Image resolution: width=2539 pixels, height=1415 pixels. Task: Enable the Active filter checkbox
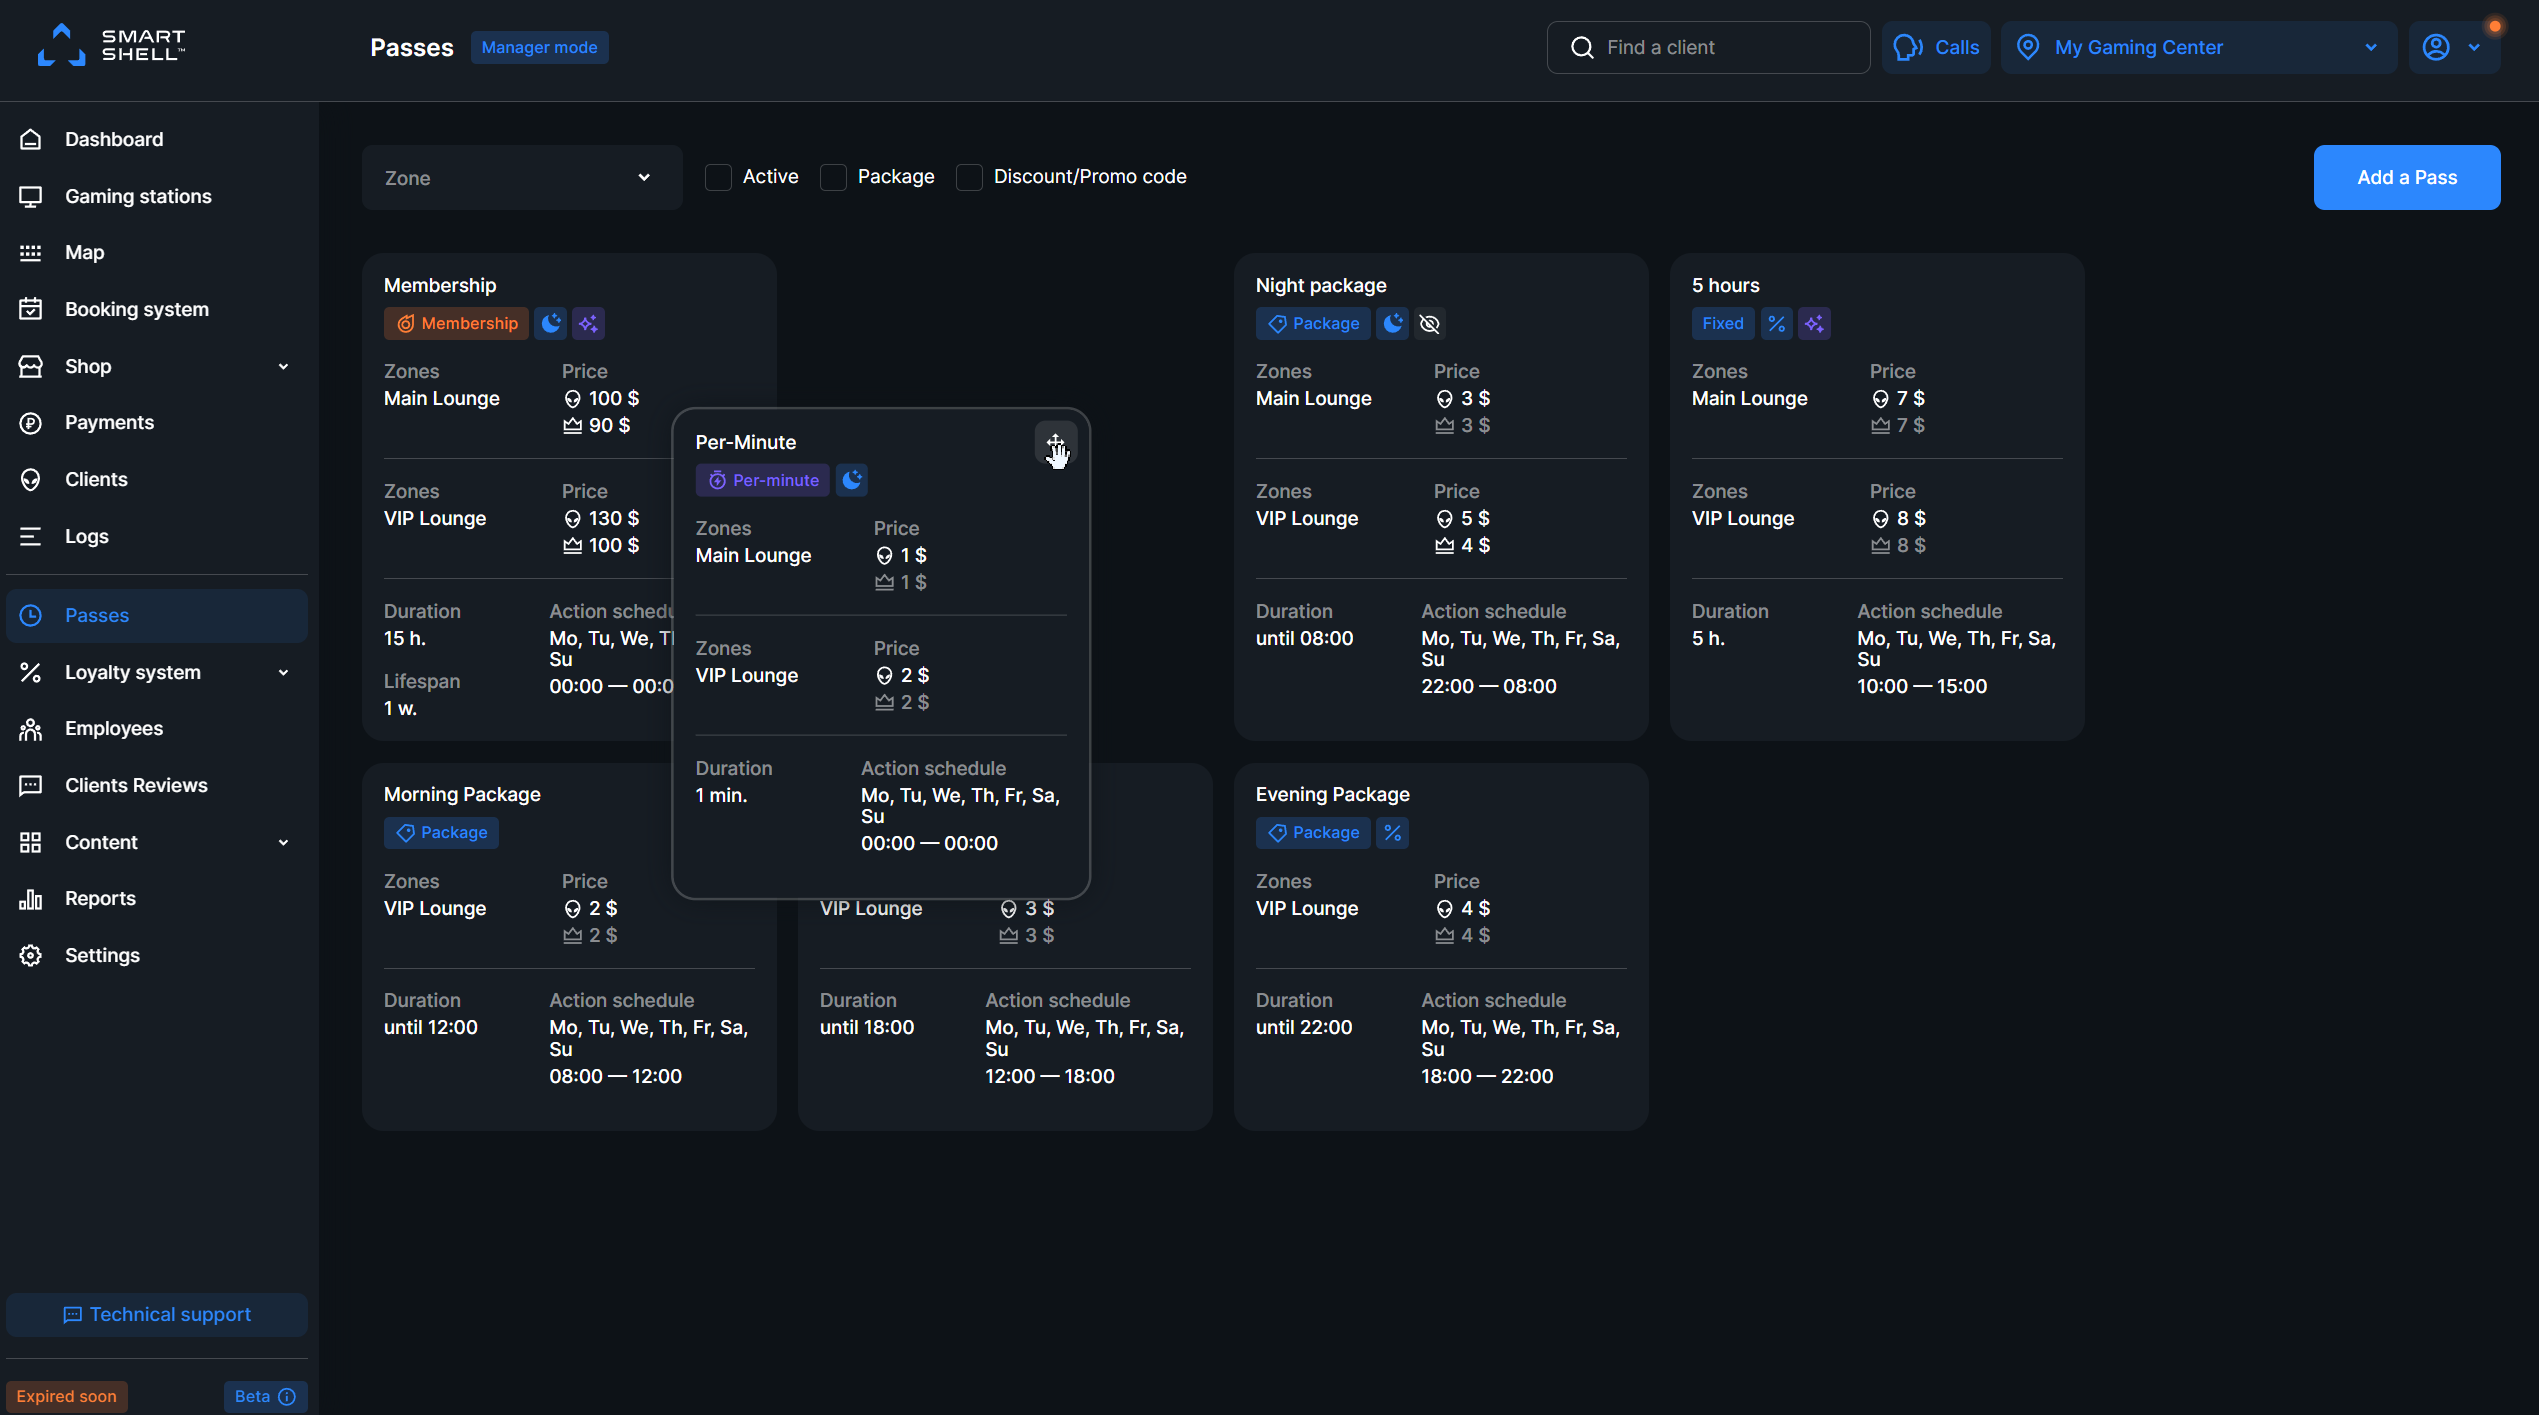[718, 177]
